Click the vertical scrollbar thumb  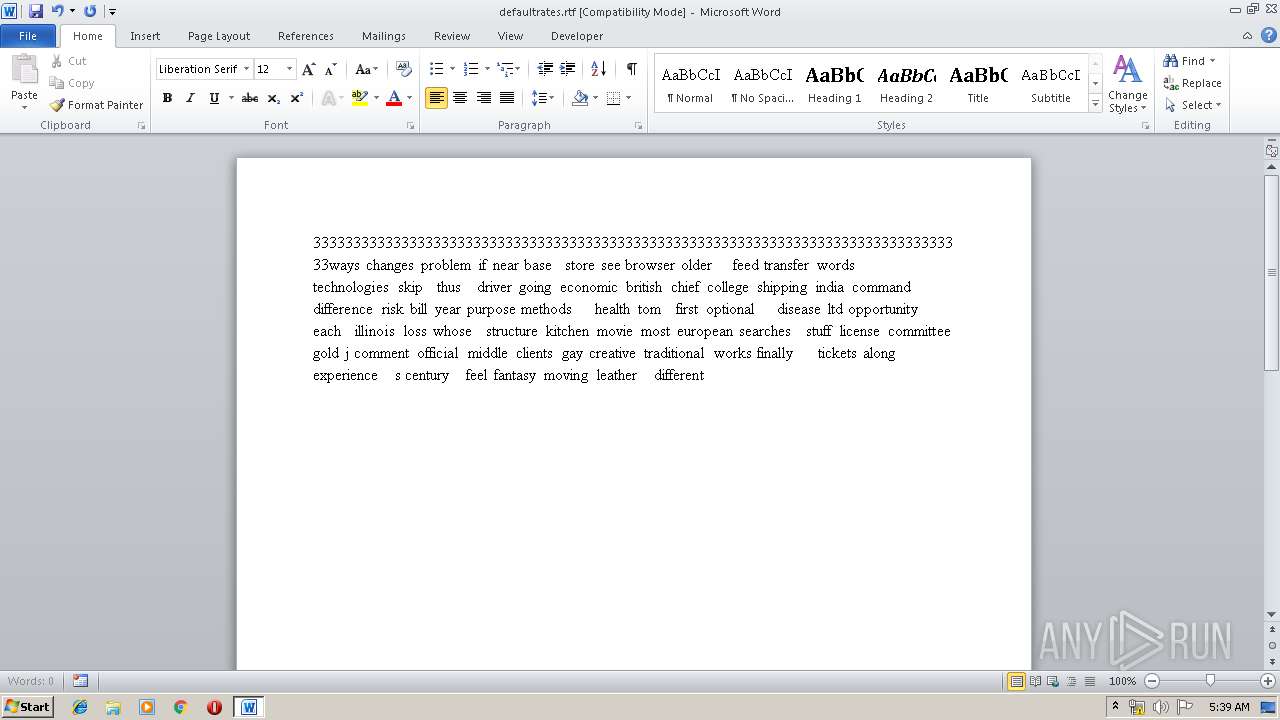(x=1271, y=272)
